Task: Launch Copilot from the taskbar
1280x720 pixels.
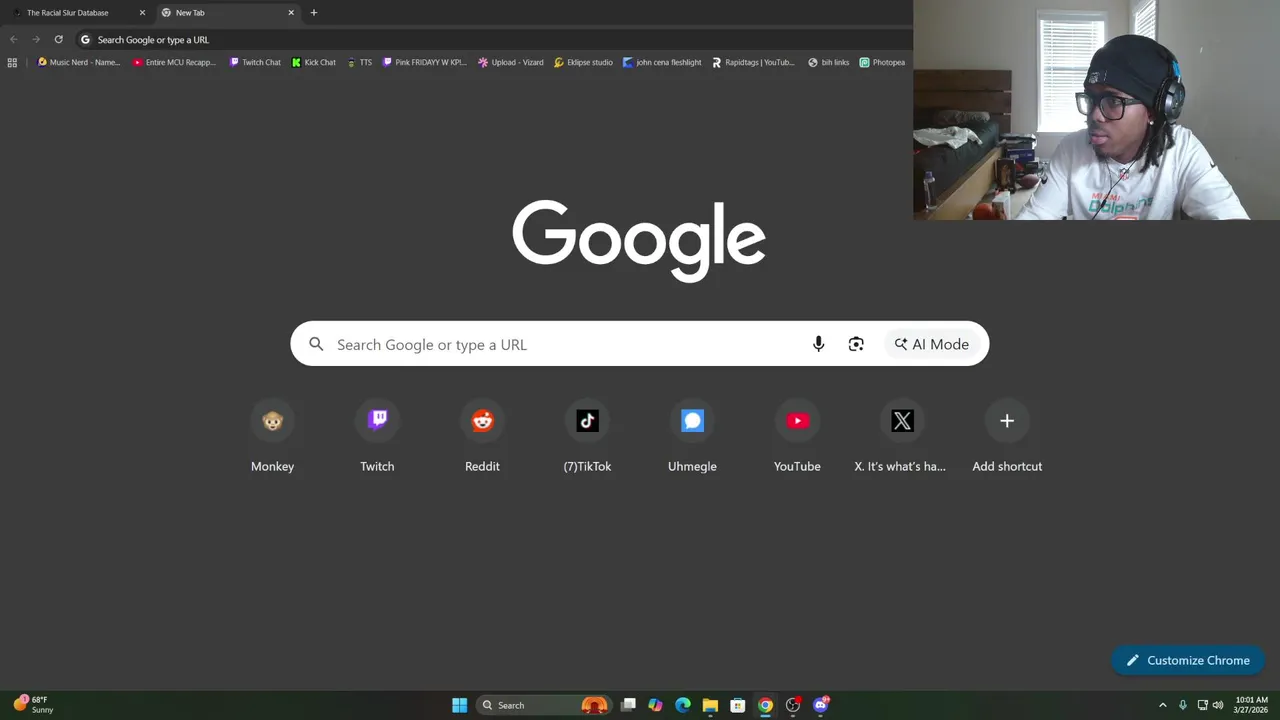Action: click(655, 705)
